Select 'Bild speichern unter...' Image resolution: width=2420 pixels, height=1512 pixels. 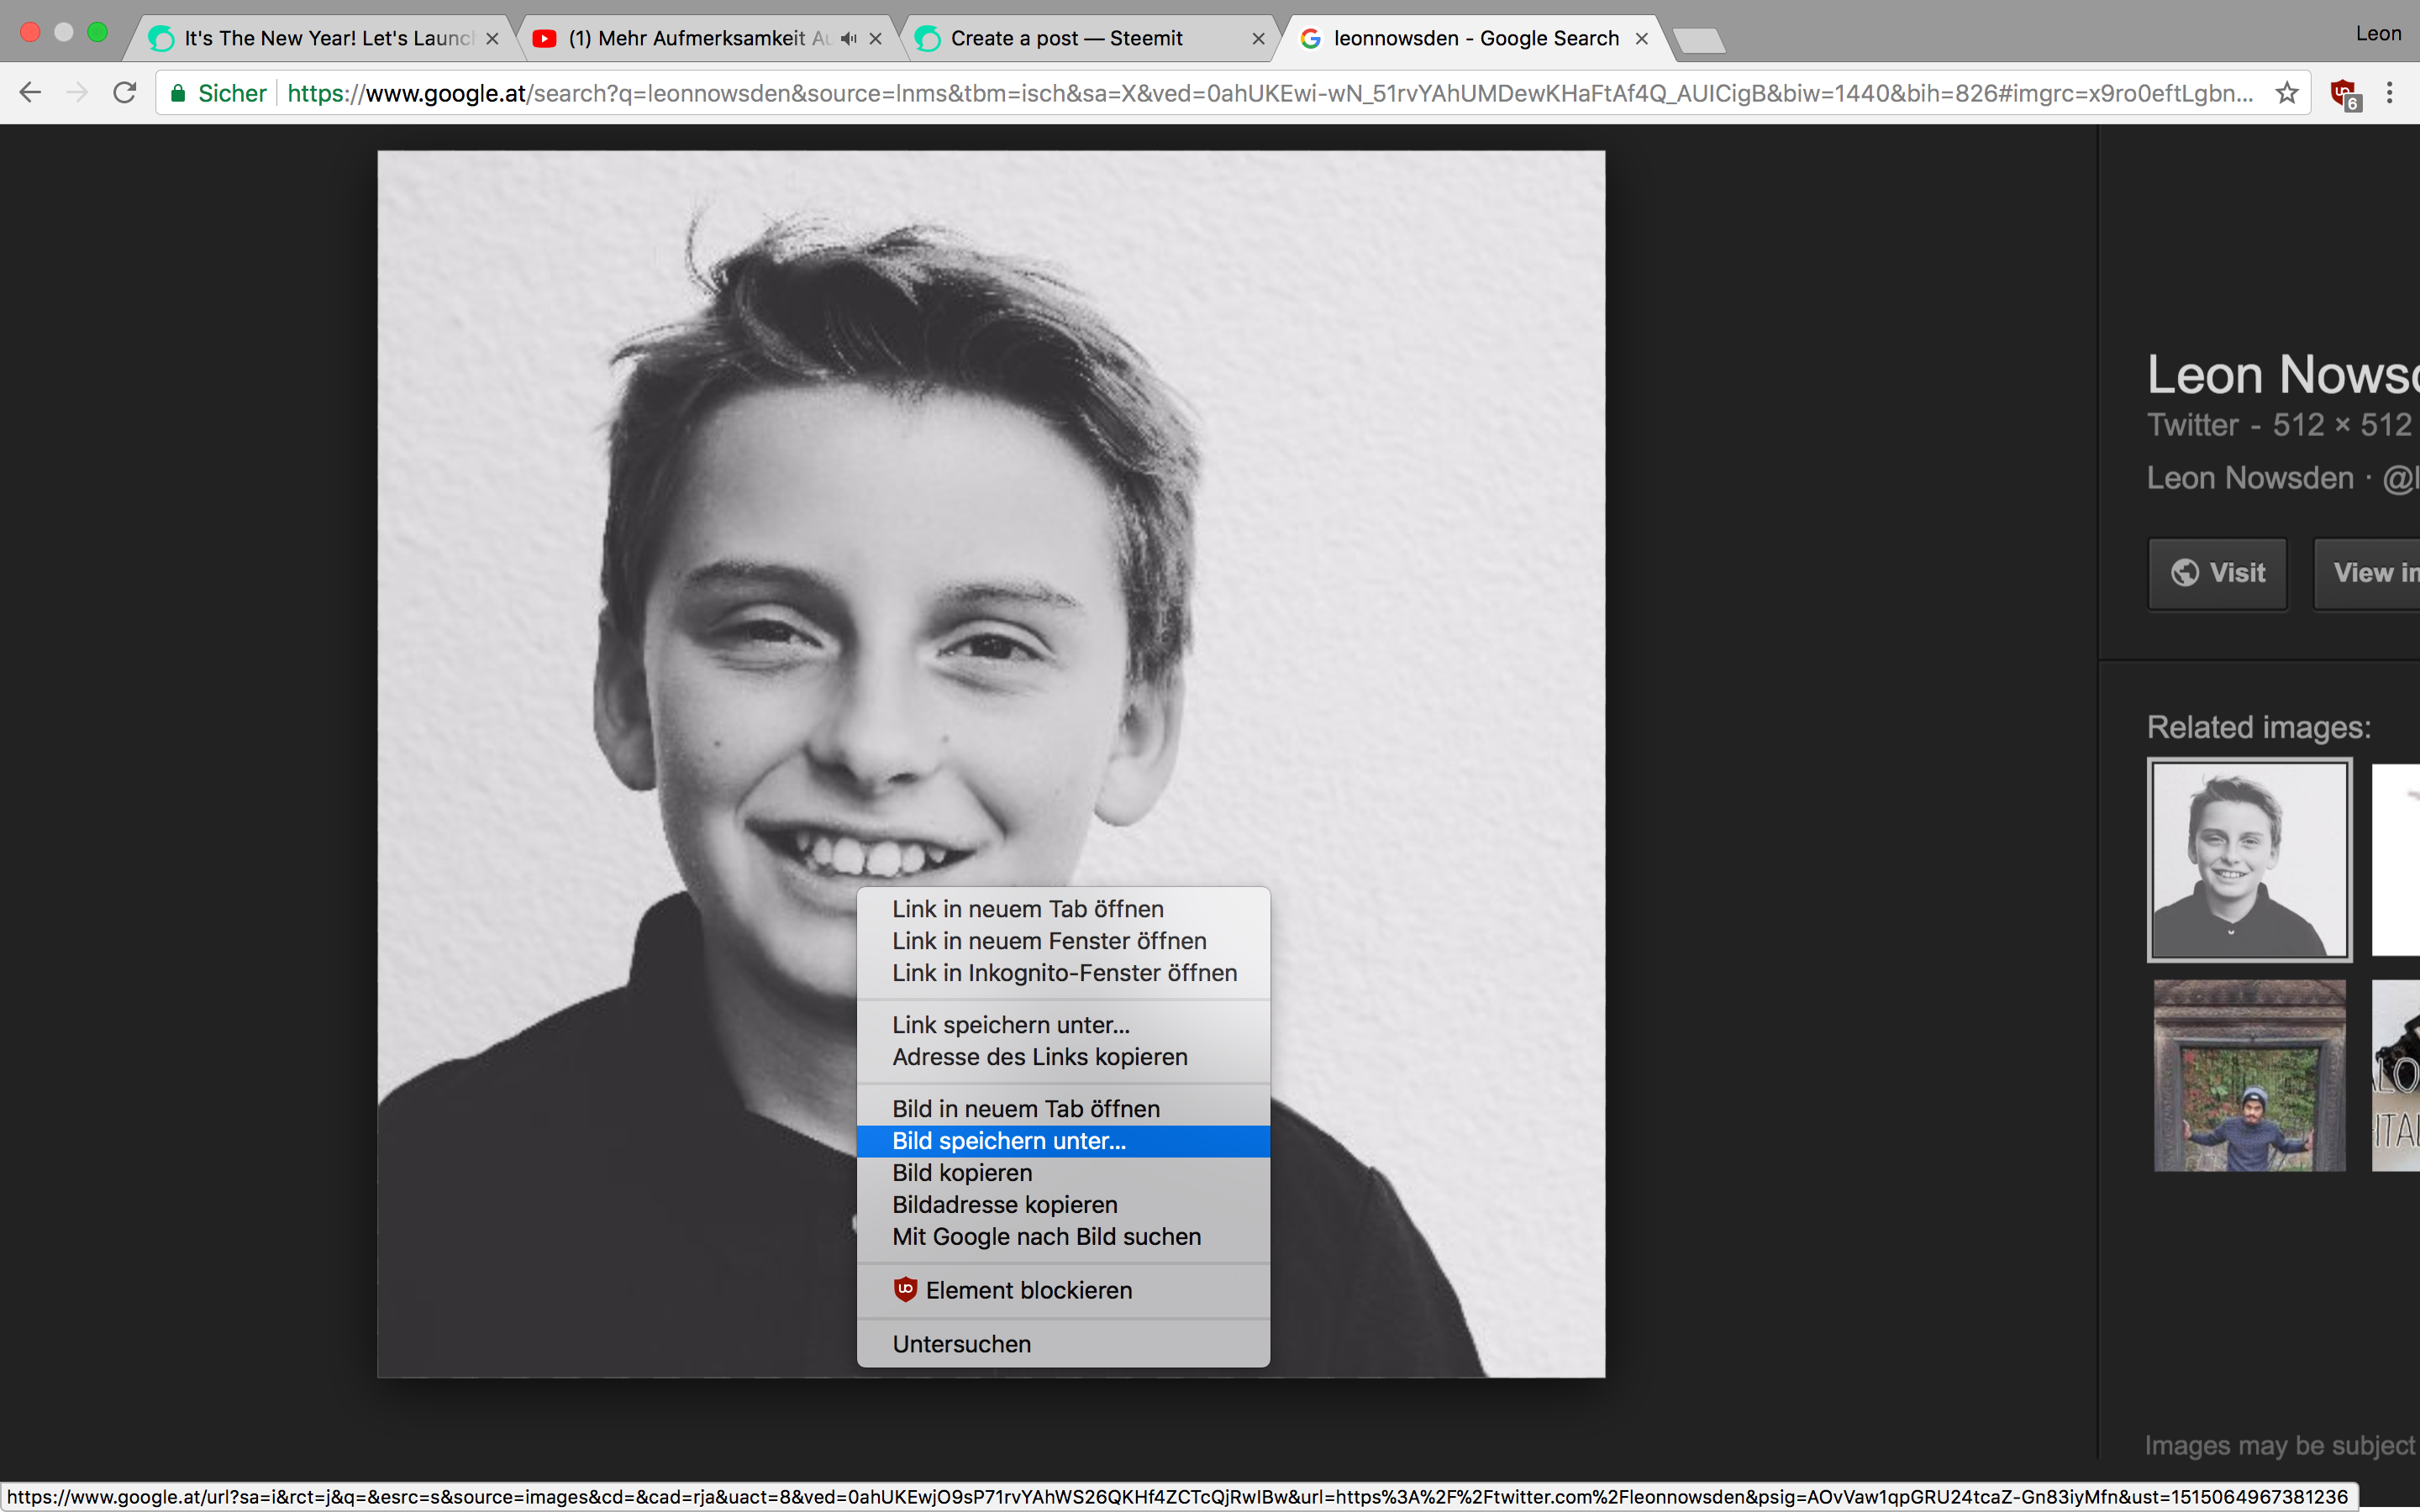(1063, 1141)
